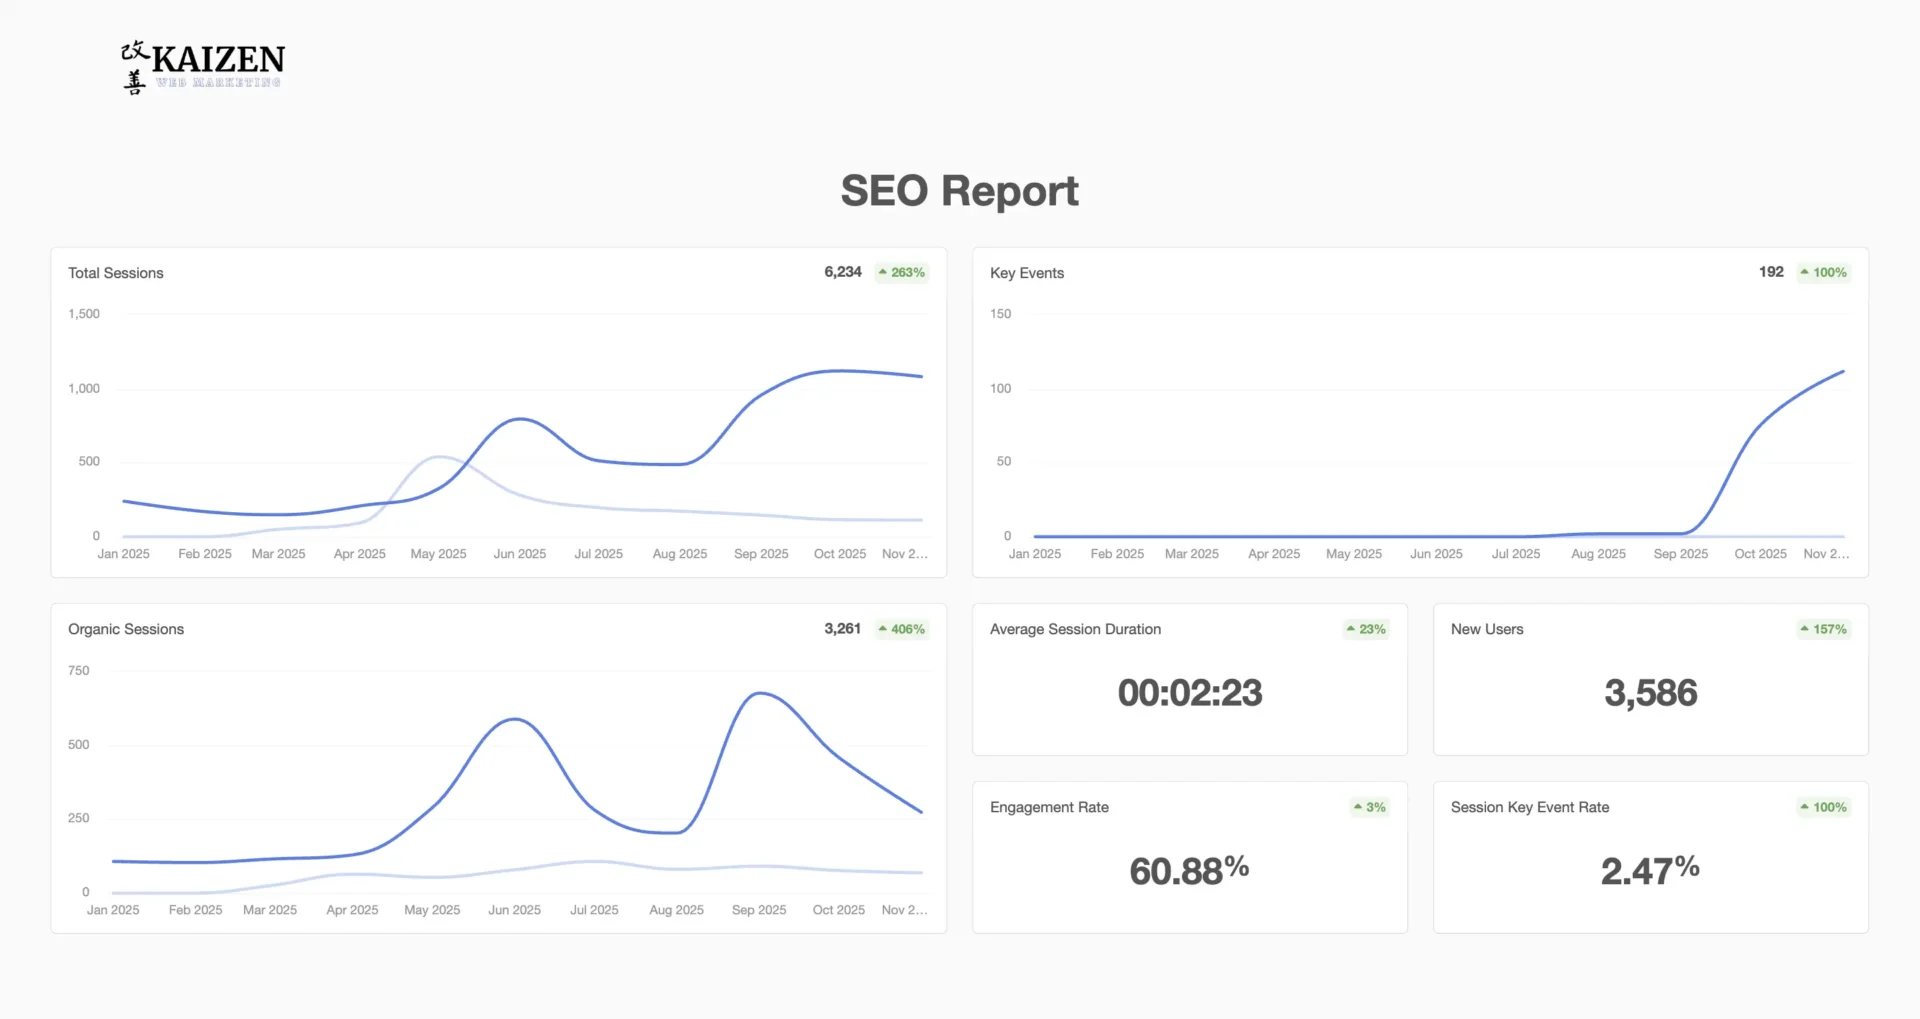Viewport: 1920px width, 1019px height.
Task: Click the New Users total 3,586
Action: (1650, 693)
